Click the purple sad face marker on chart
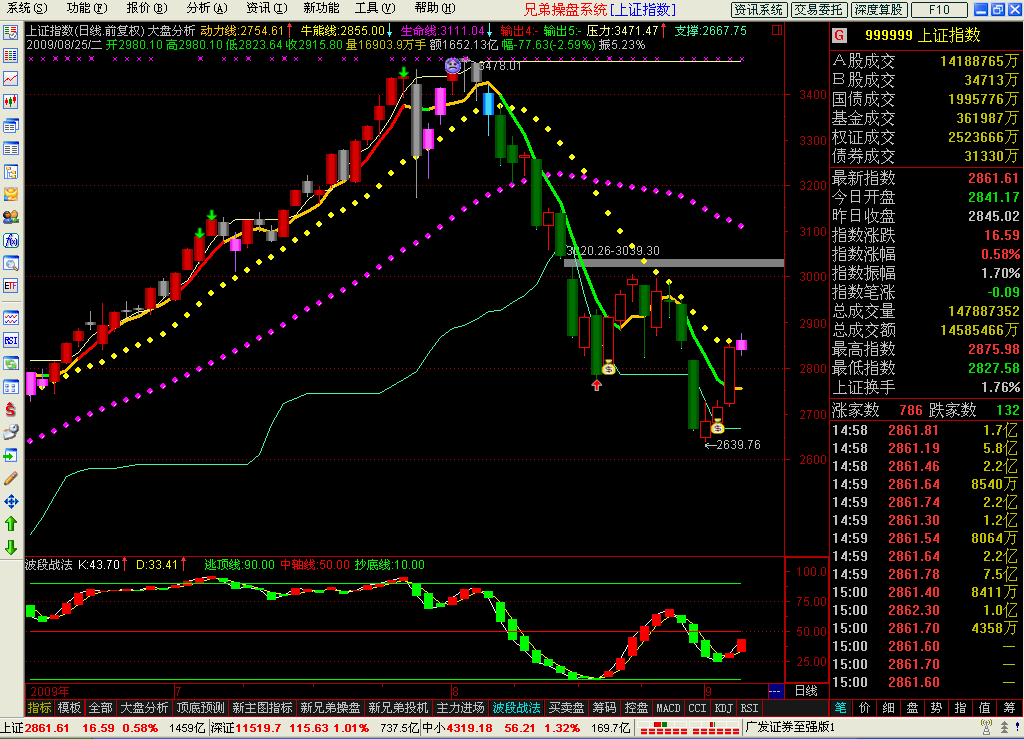 [453, 65]
